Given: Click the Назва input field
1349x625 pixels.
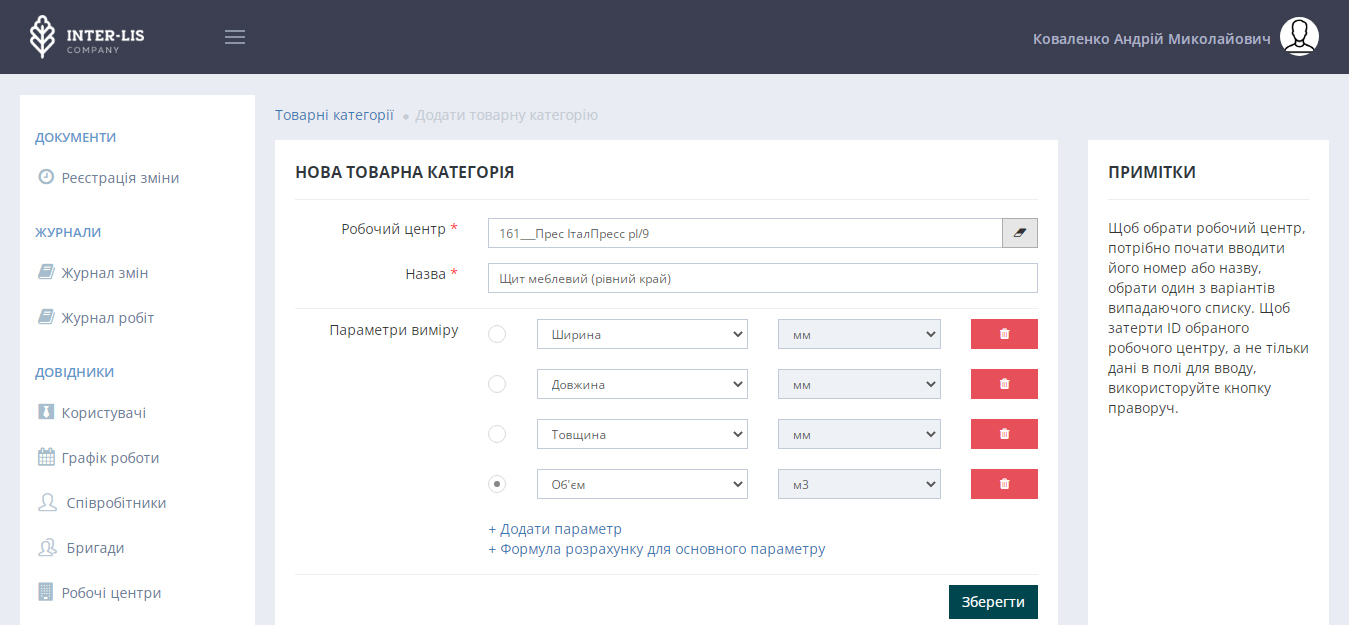Looking at the screenshot, I should (762, 278).
